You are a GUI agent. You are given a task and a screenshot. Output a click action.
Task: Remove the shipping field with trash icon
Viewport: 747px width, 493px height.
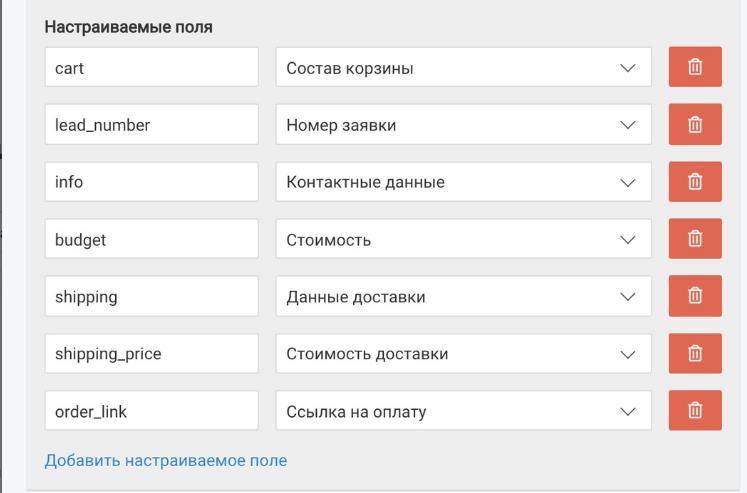click(695, 296)
